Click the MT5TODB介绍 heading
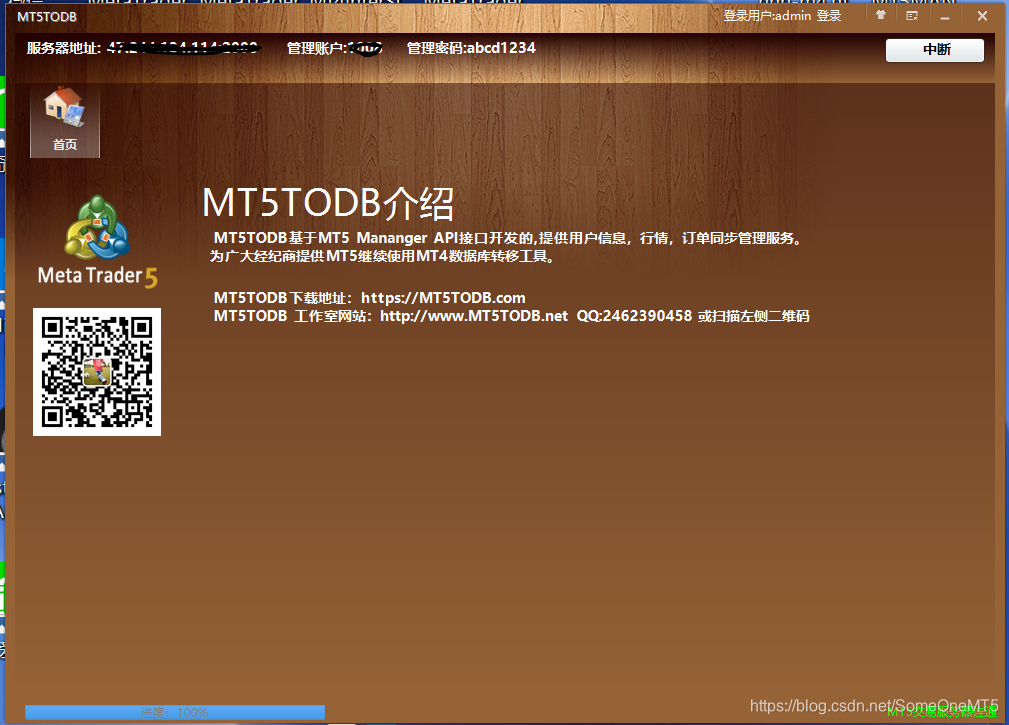This screenshot has width=1009, height=725. (328, 203)
